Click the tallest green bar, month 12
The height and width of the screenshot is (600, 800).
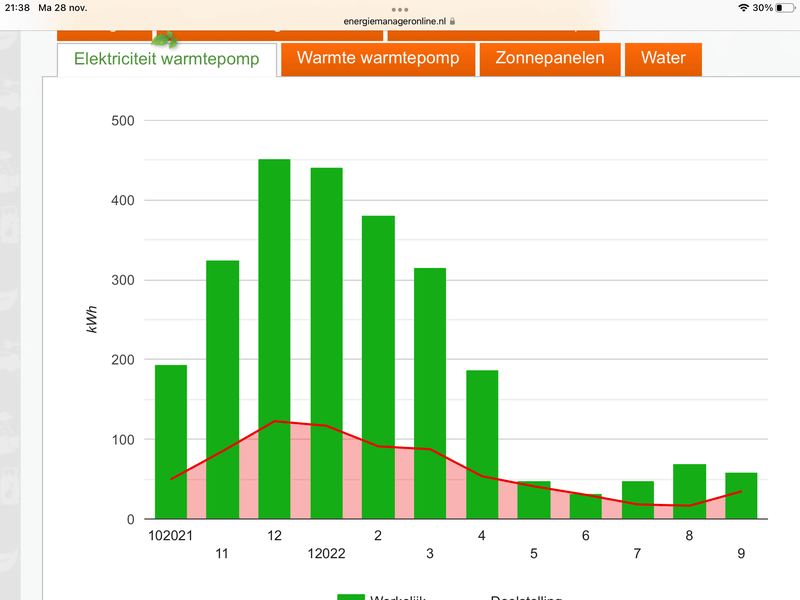click(x=274, y=339)
